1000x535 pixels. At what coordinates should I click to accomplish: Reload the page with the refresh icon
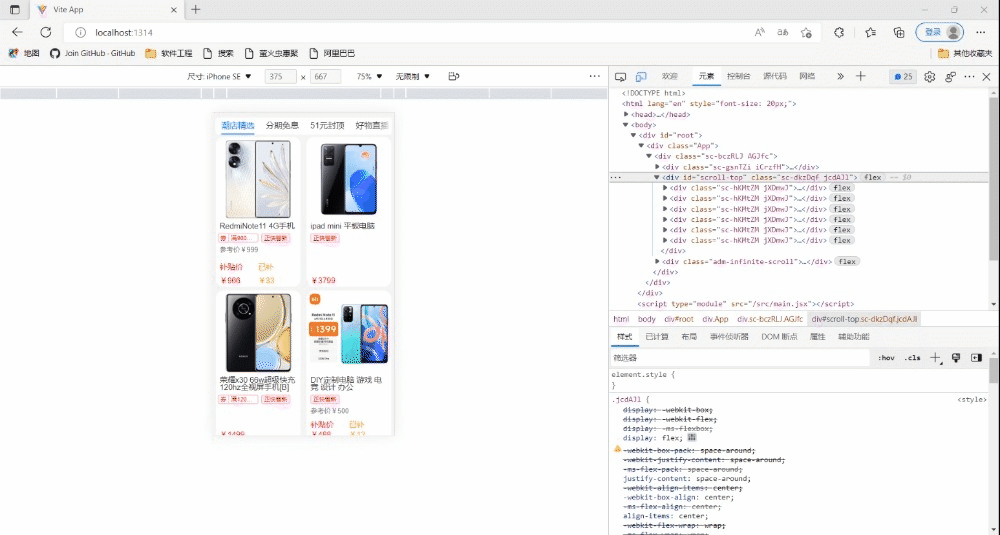pos(46,32)
